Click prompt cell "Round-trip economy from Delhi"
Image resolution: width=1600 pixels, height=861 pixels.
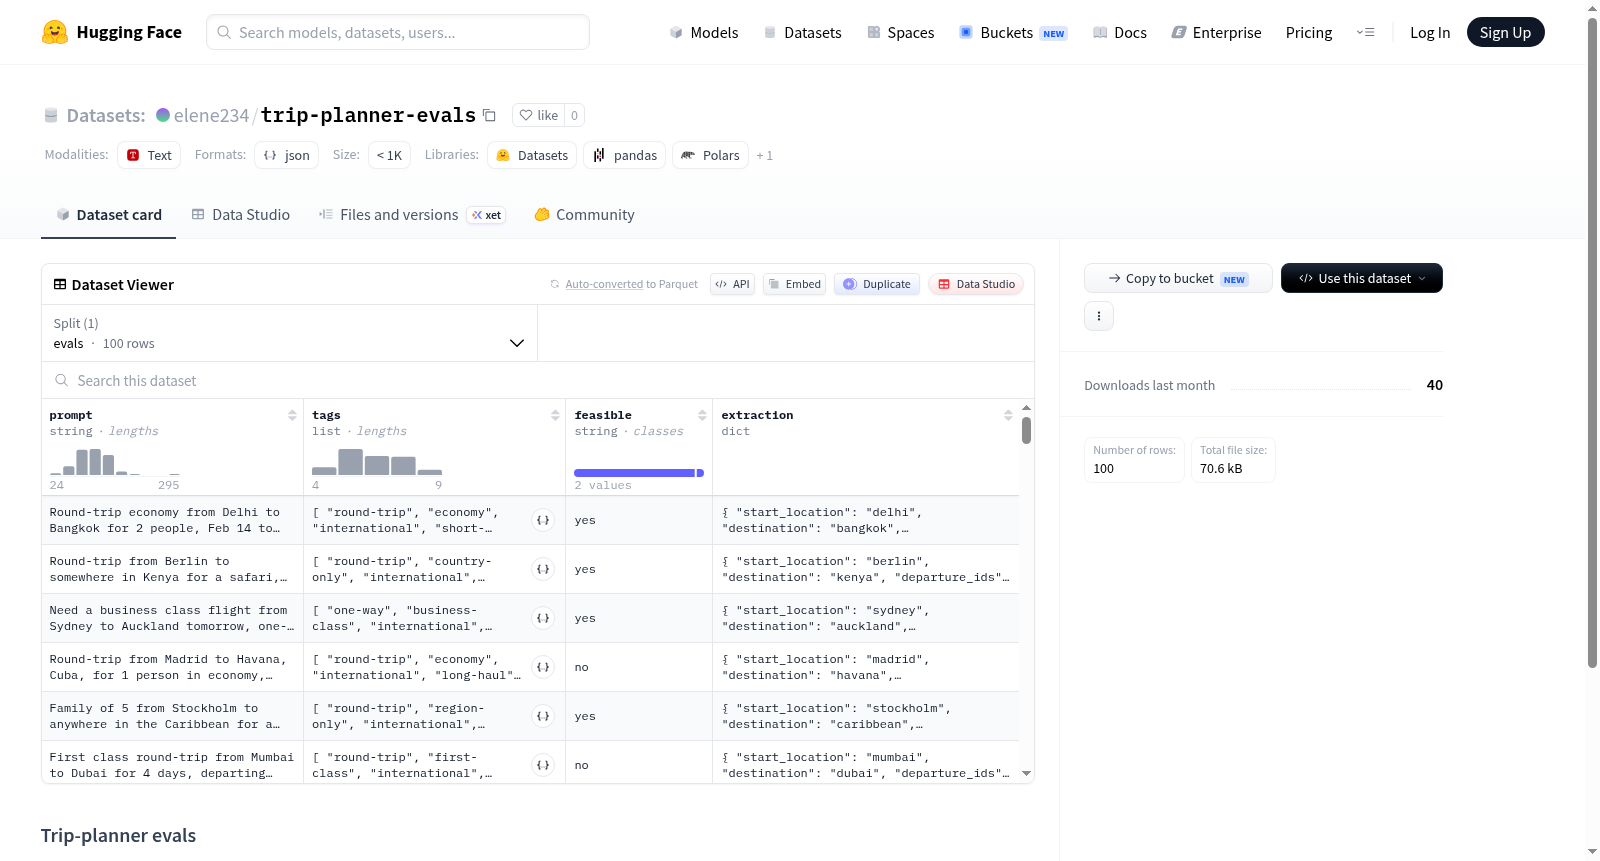pos(172,520)
